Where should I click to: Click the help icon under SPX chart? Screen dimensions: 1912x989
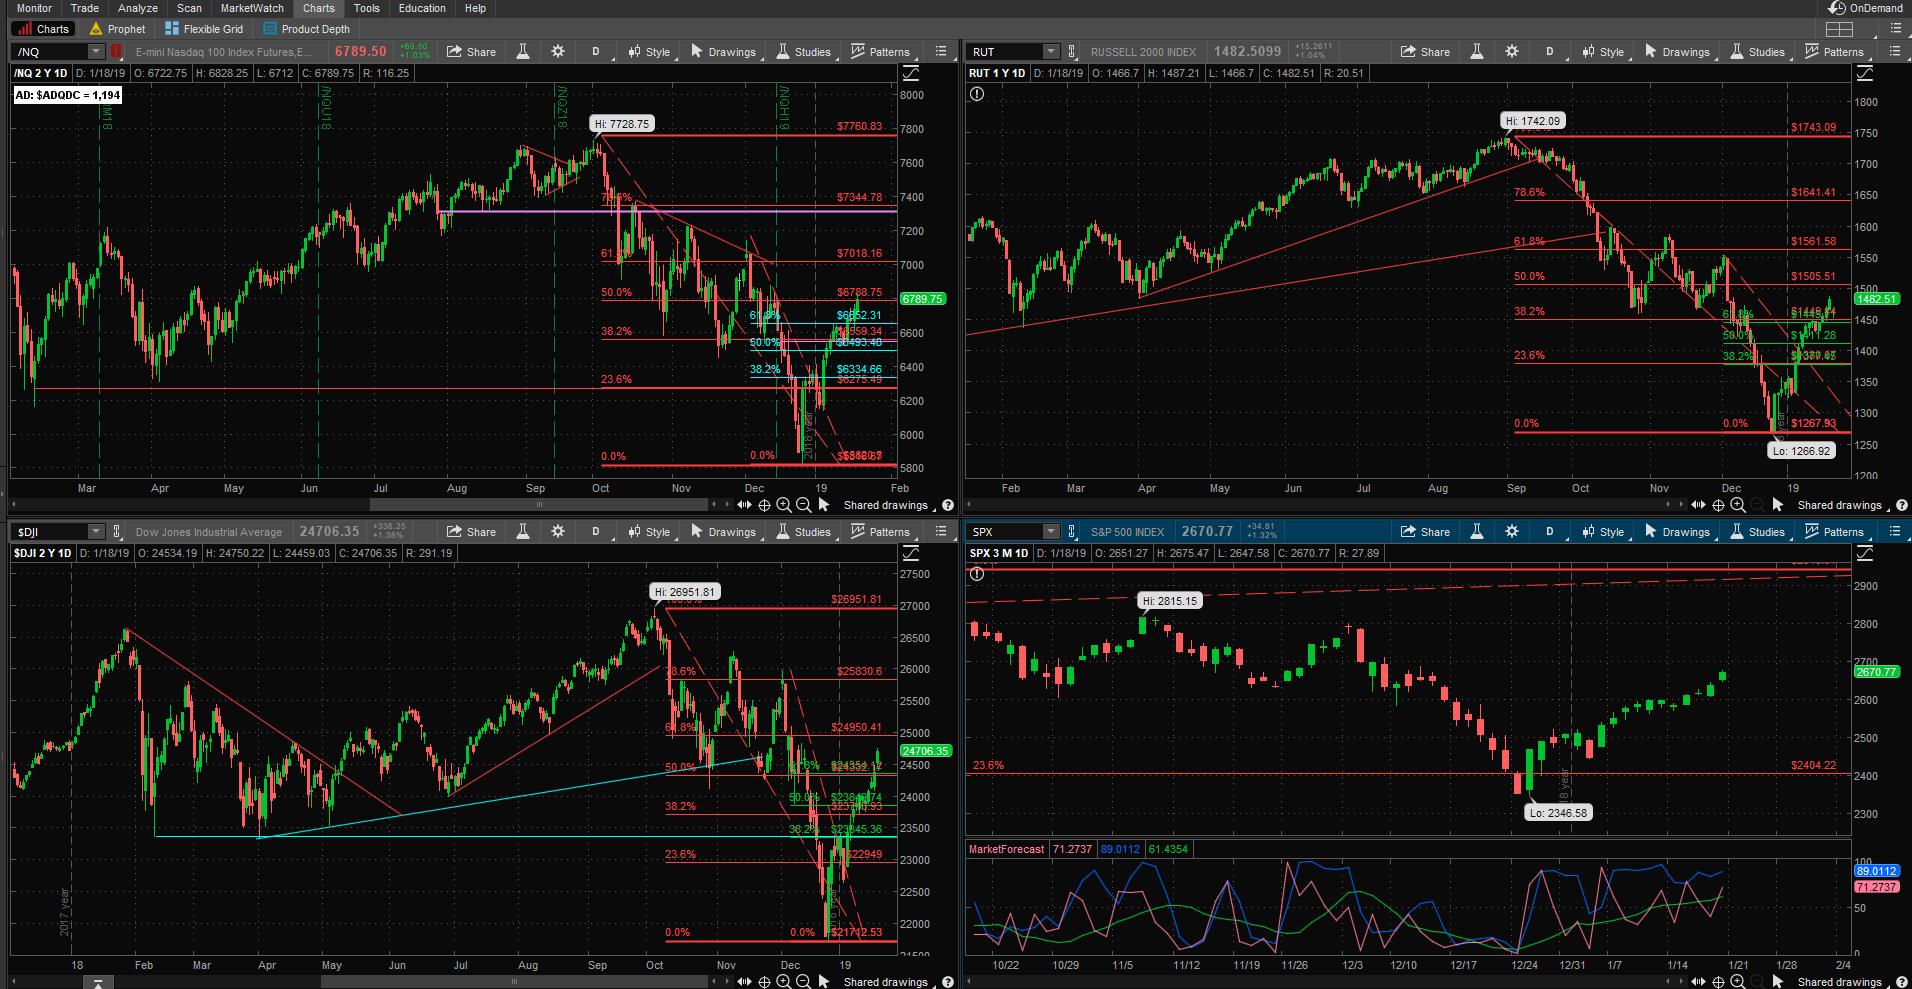tap(1902, 982)
